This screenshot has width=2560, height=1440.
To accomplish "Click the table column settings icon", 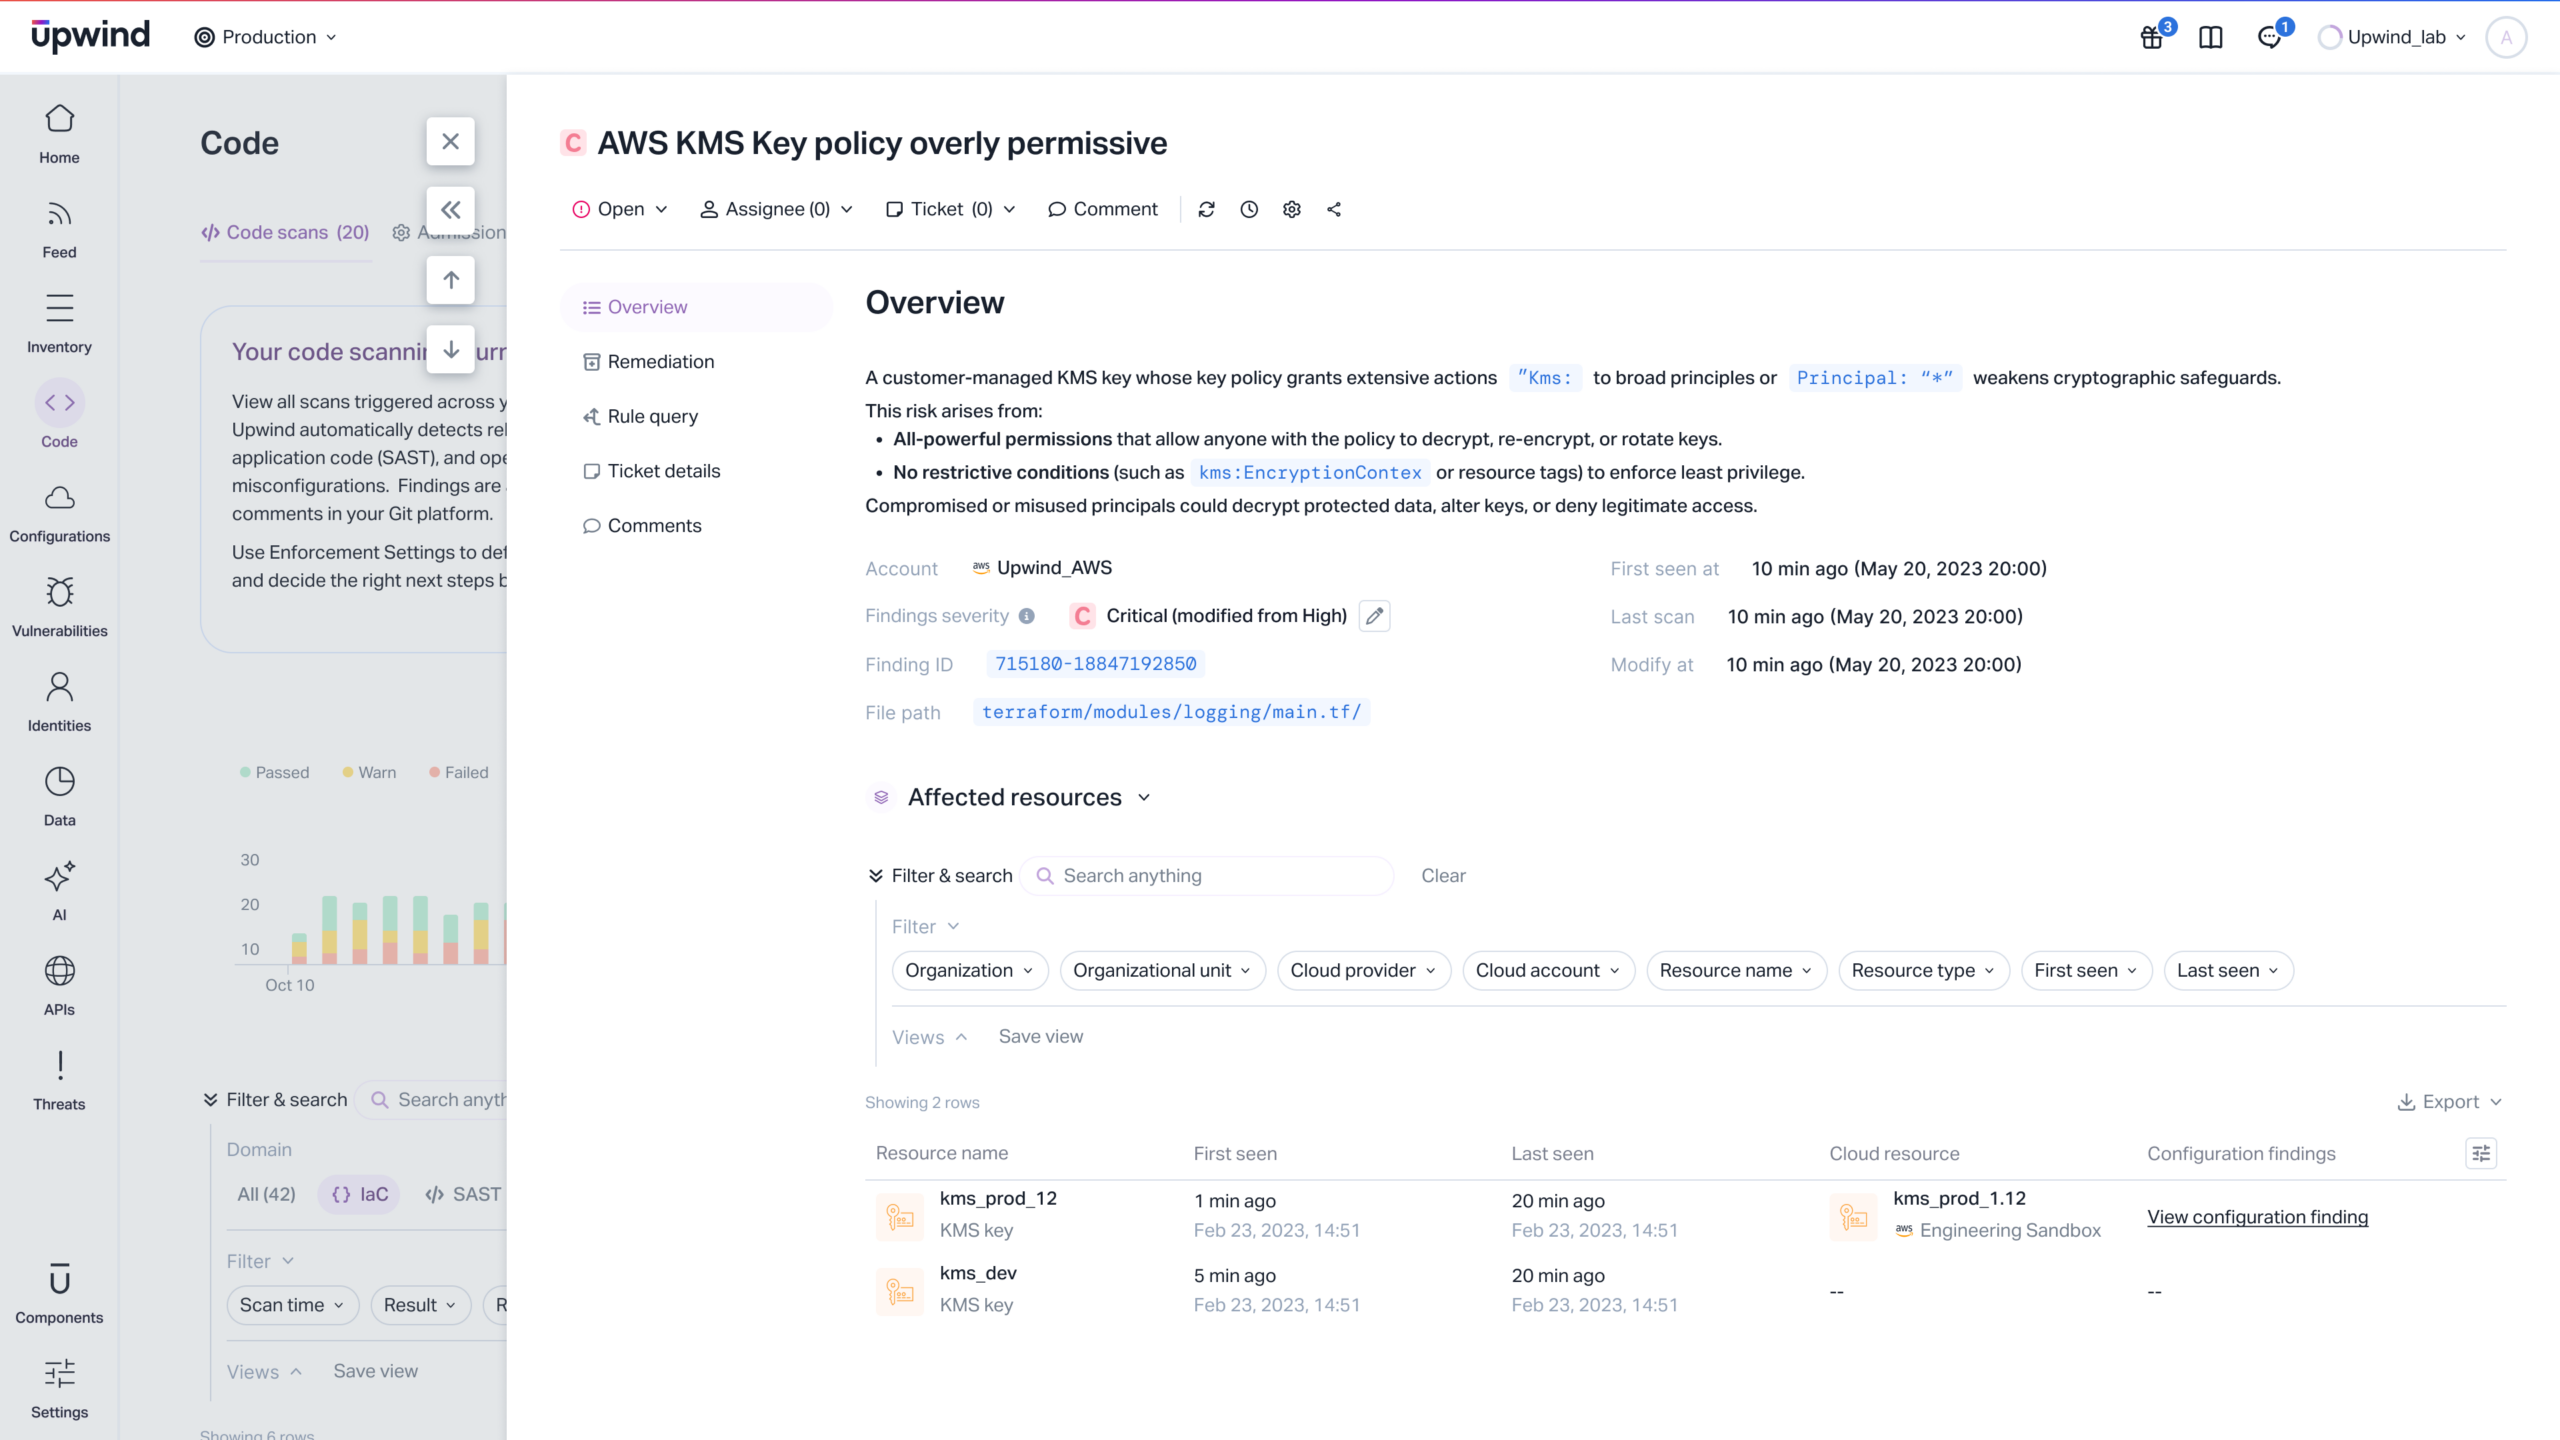I will [x=2481, y=1153].
